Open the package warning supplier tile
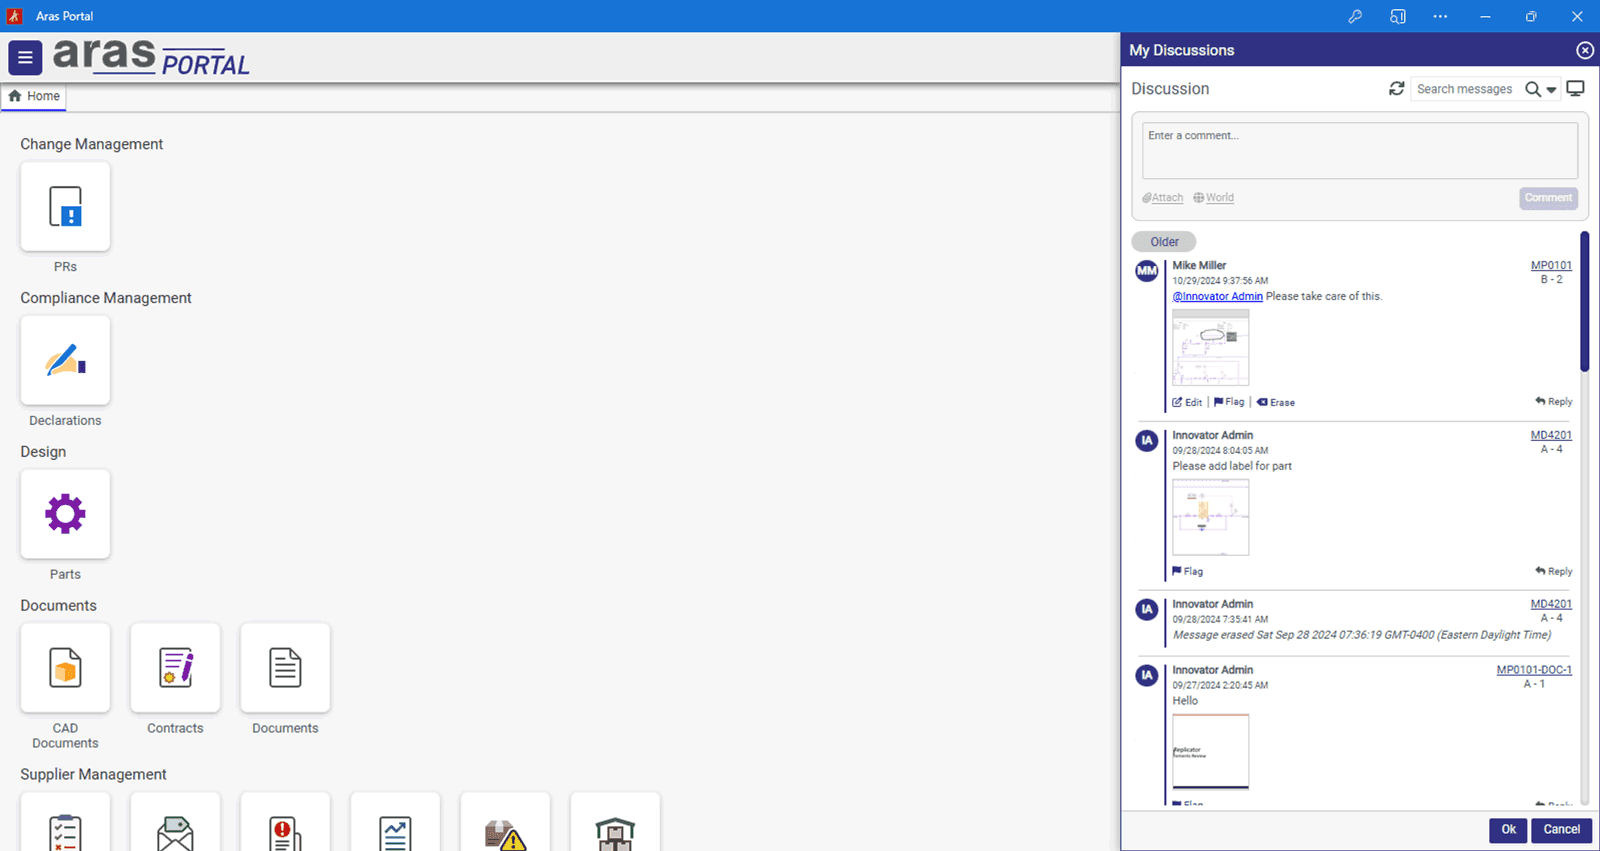The height and width of the screenshot is (851, 1600). tap(505, 822)
